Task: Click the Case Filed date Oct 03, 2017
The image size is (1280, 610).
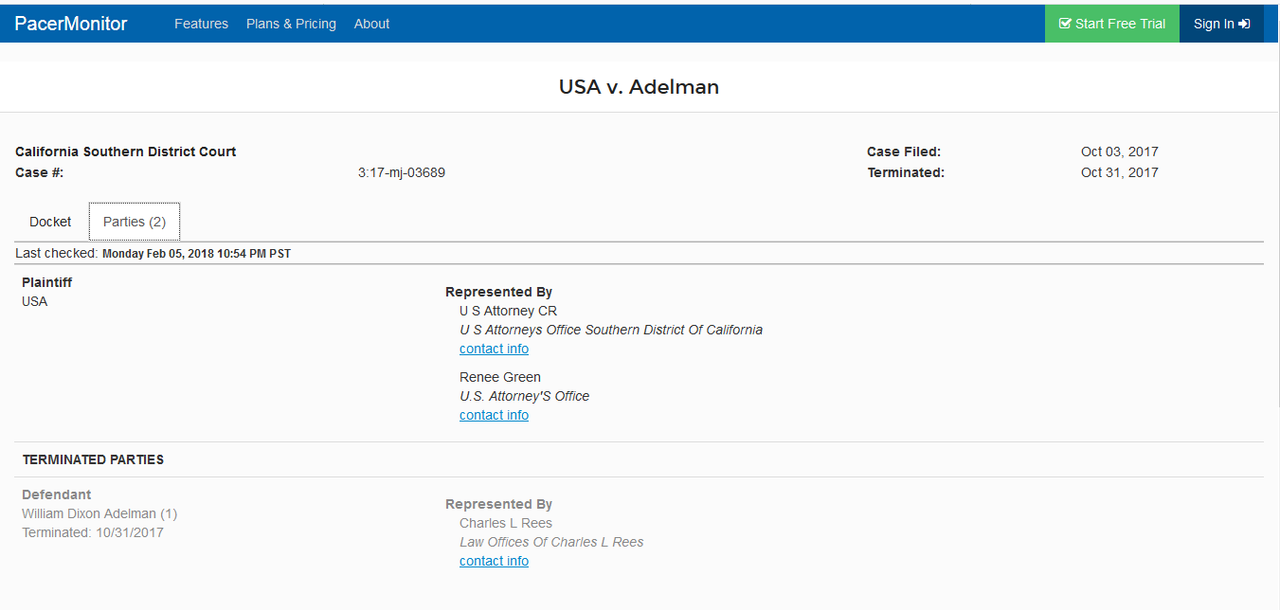Action: [x=1119, y=152]
